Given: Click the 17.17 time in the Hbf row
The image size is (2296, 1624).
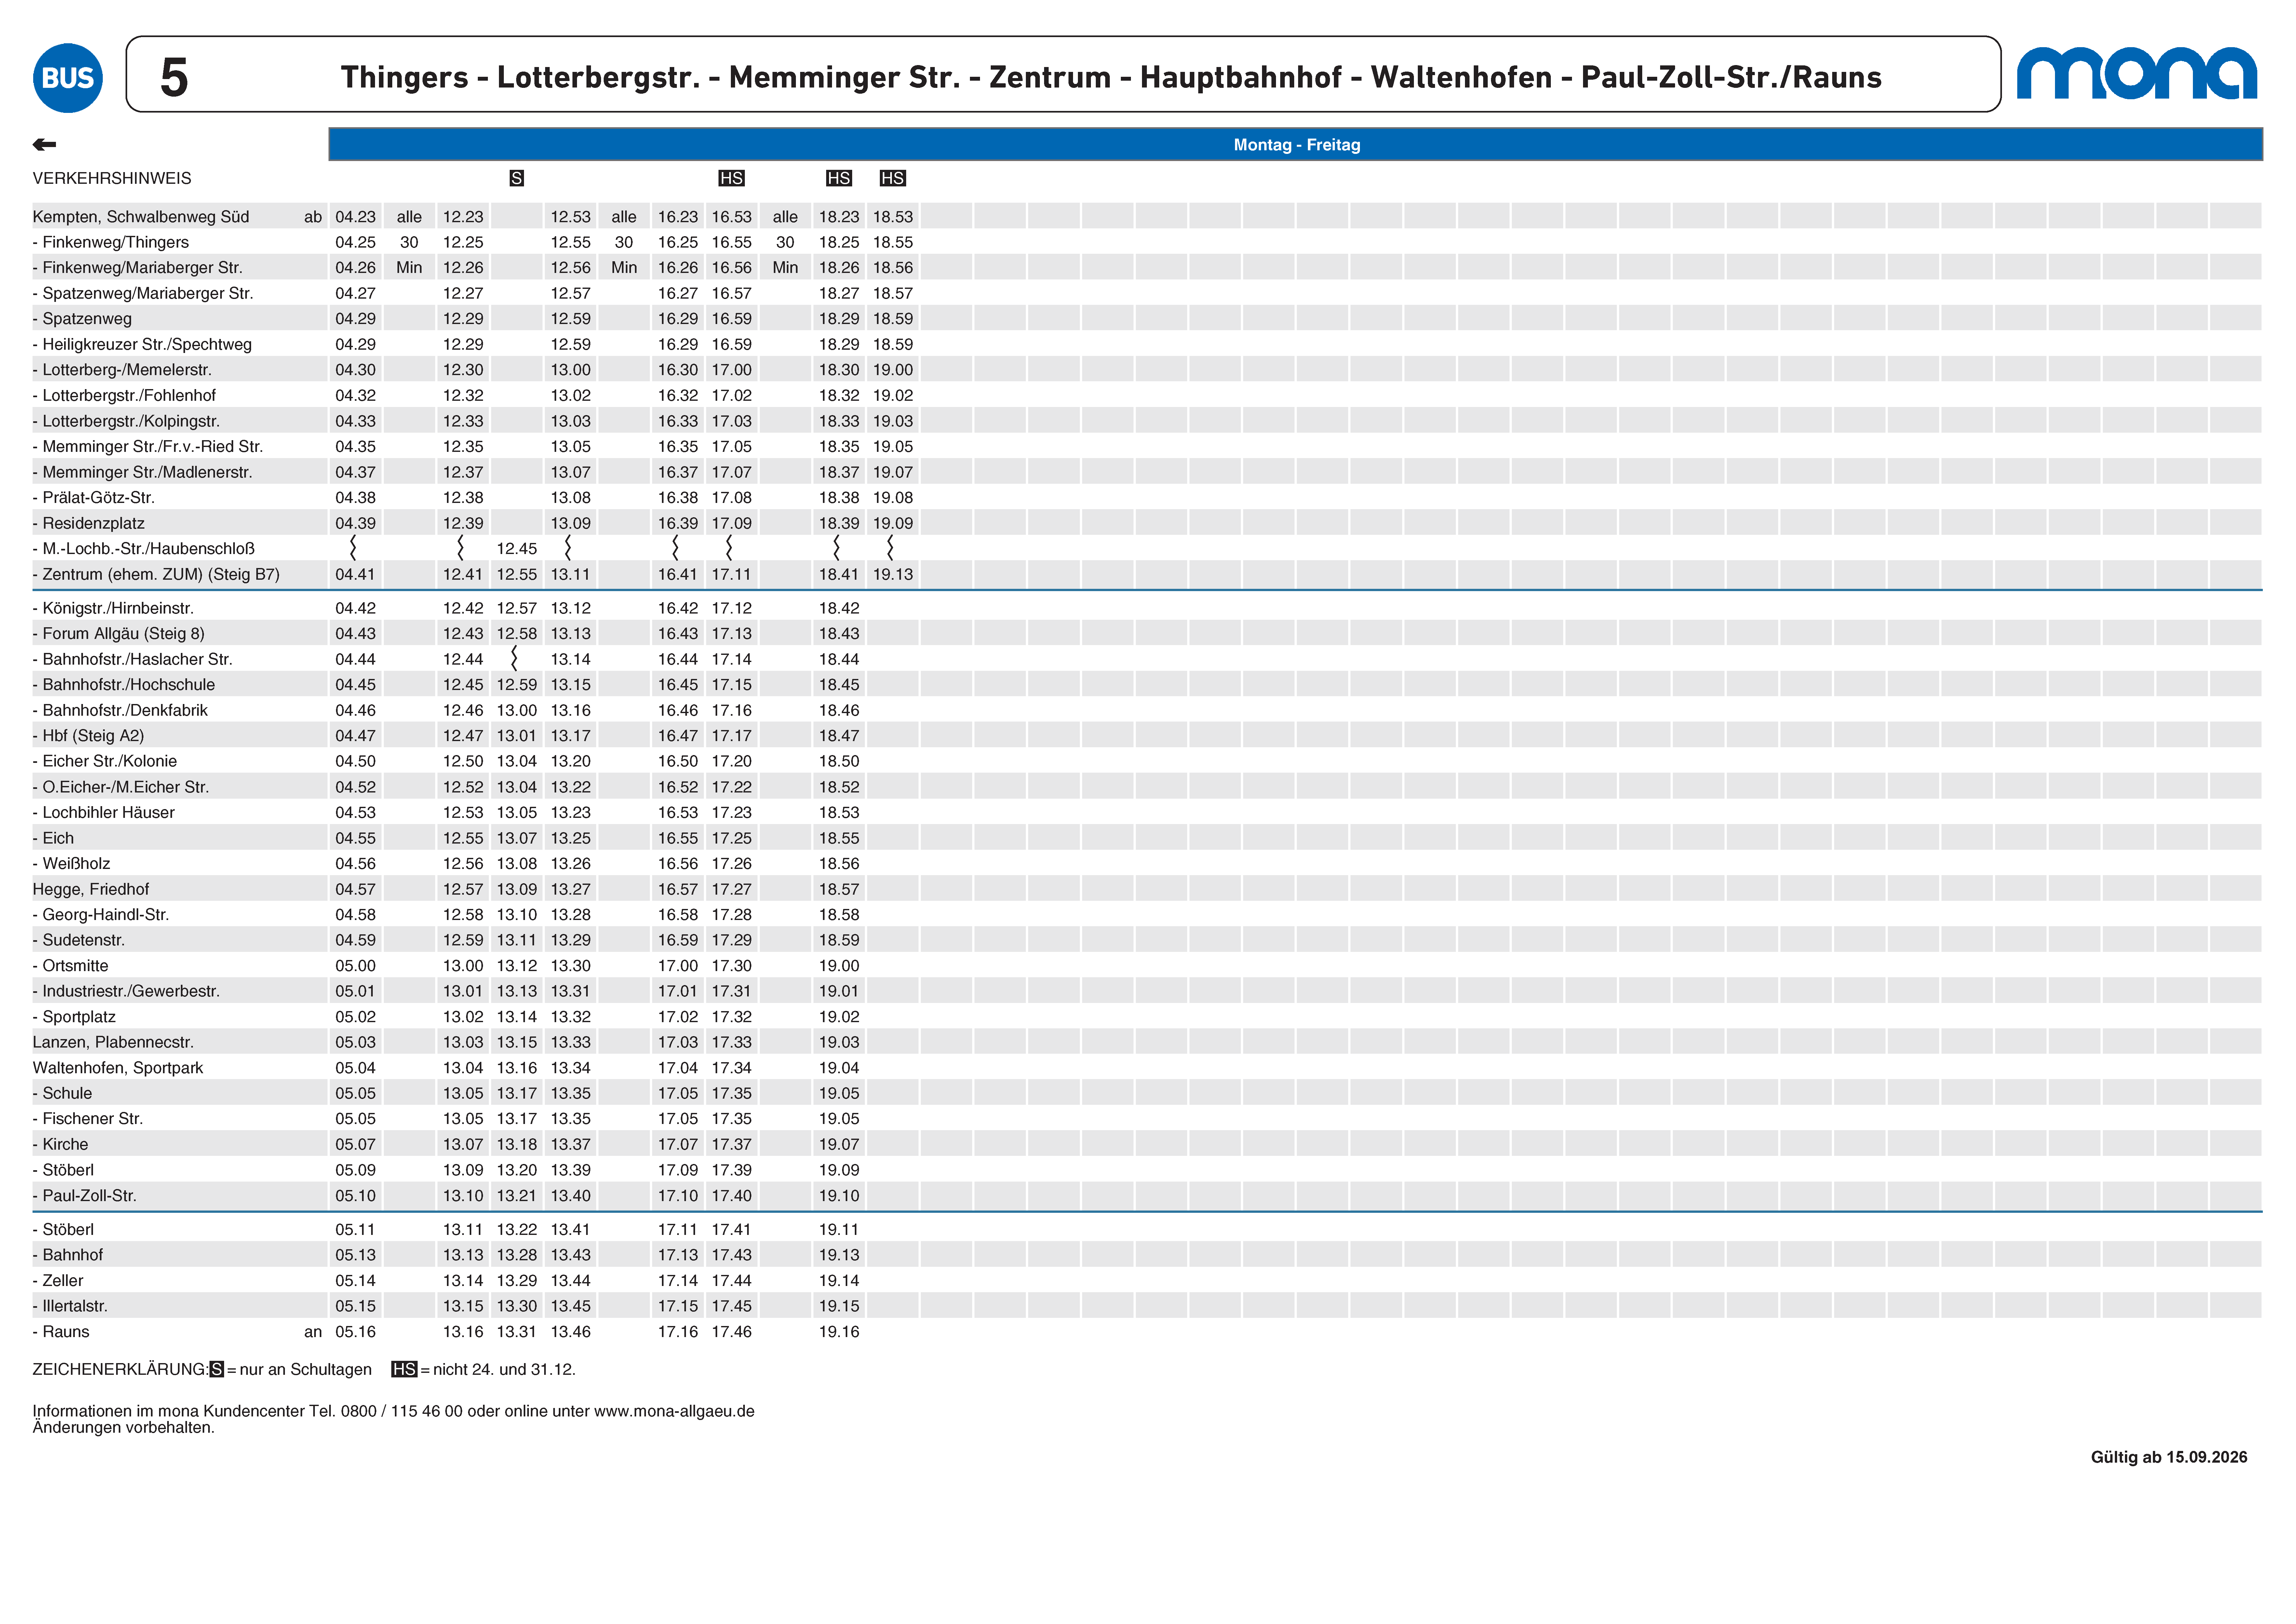Looking at the screenshot, I should pyautogui.click(x=732, y=736).
